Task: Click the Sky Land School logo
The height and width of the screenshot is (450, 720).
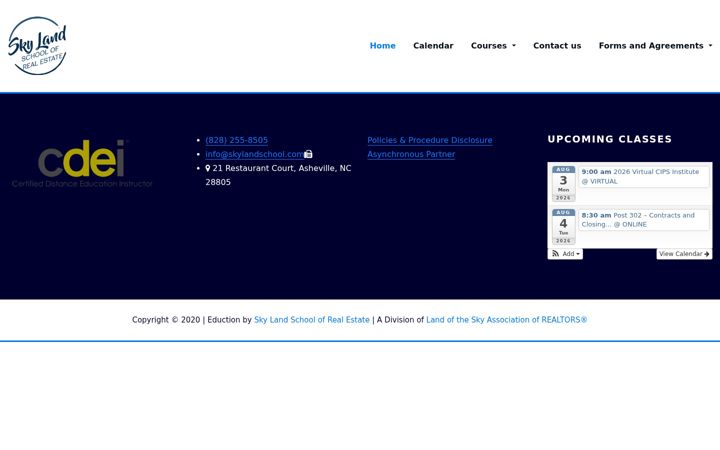Action: pos(38,46)
